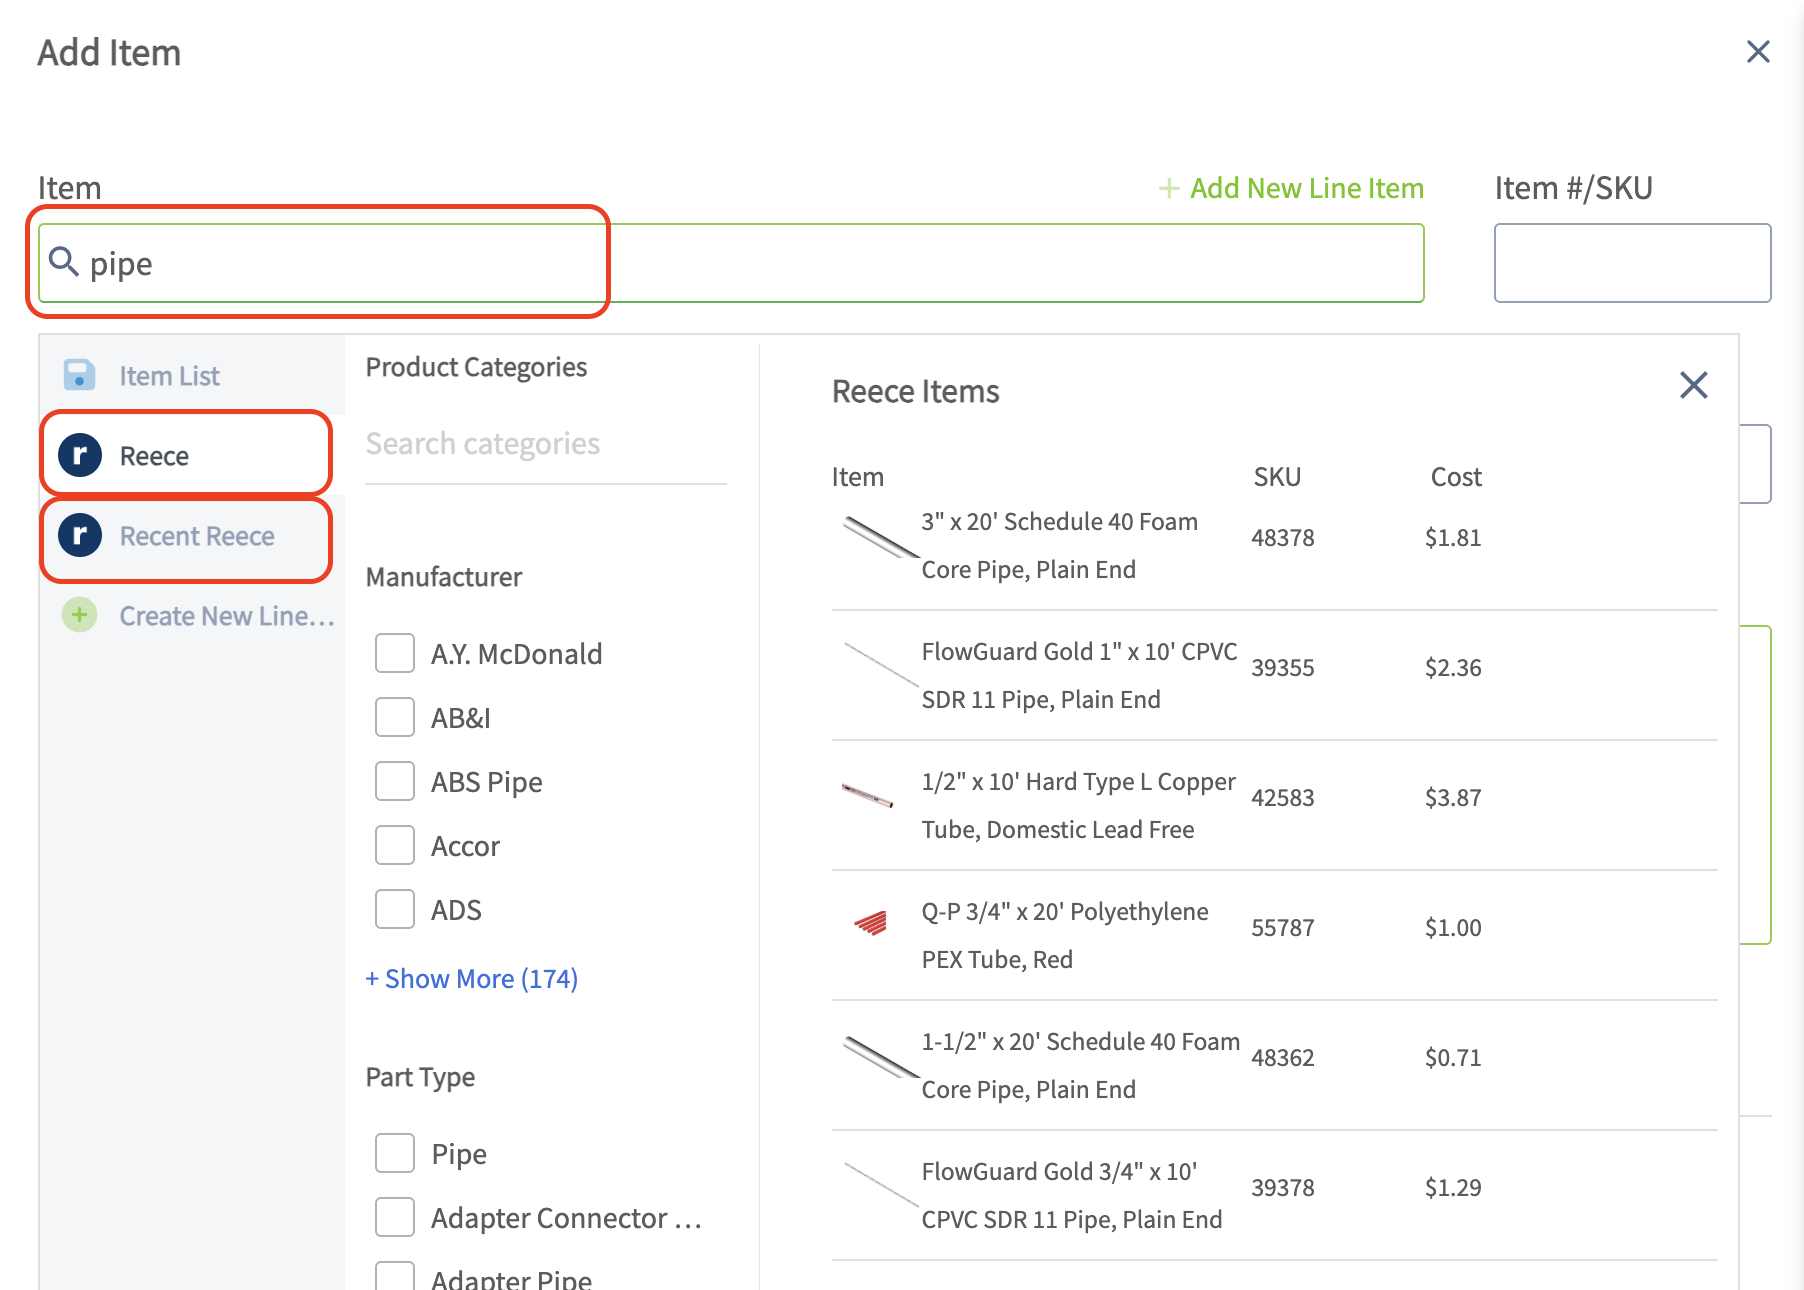Click SKU value 42583
1804x1290 pixels.
(1283, 798)
